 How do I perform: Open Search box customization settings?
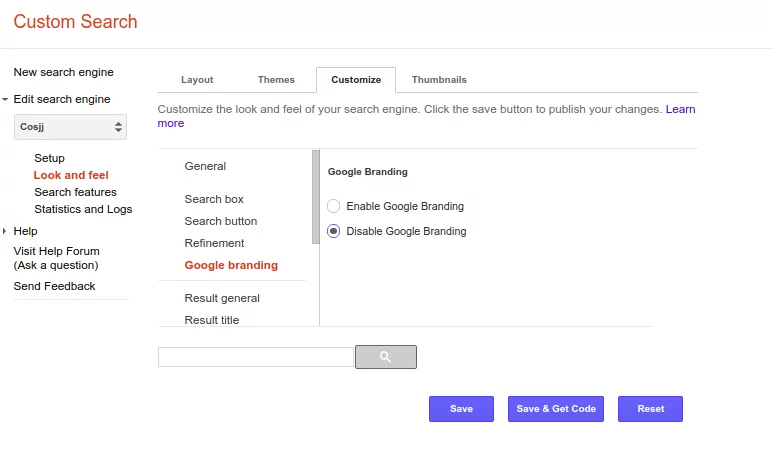point(214,199)
